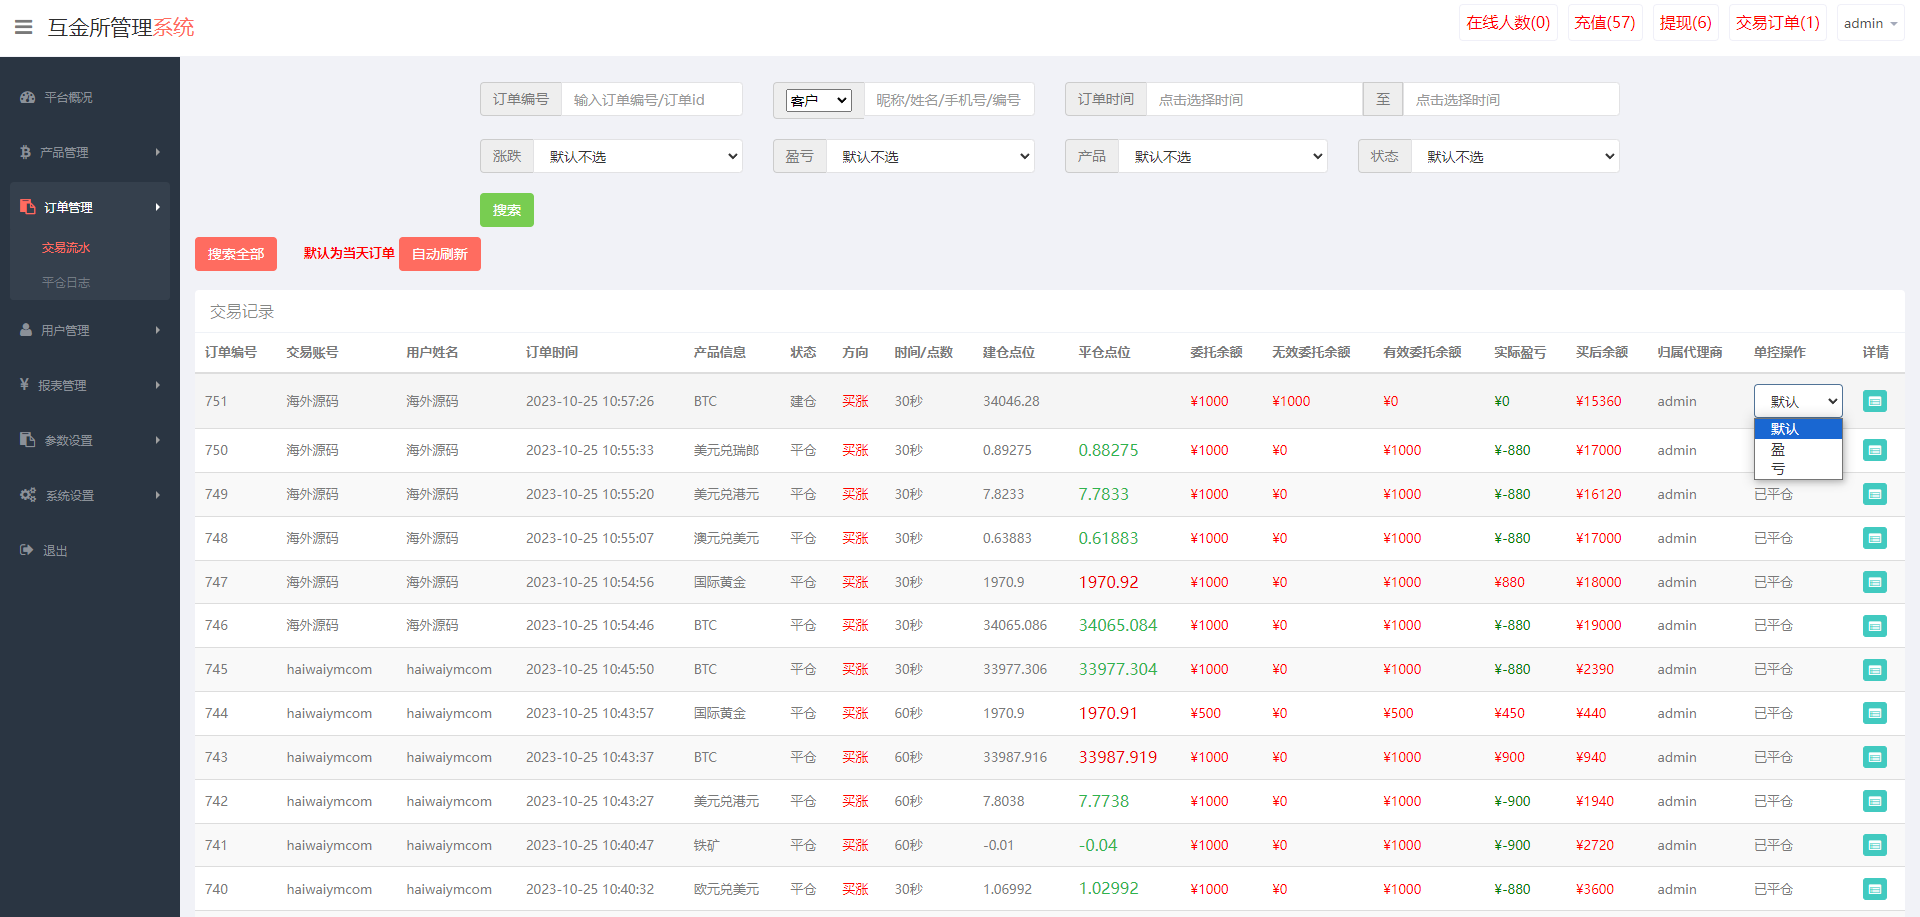Click the green 搜索 search button
This screenshot has height=917, width=1920.
click(506, 210)
